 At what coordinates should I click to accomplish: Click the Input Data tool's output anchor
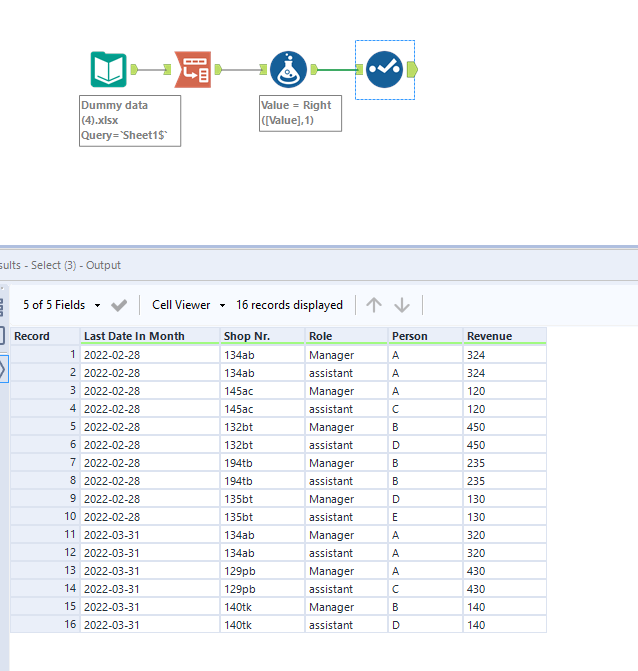pyautogui.click(x=137, y=69)
